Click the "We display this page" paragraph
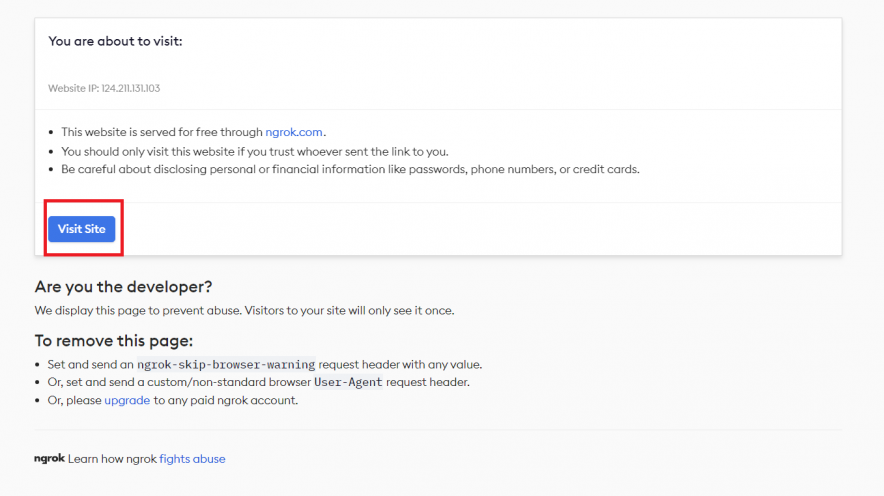This screenshot has height=496, width=884. (244, 310)
